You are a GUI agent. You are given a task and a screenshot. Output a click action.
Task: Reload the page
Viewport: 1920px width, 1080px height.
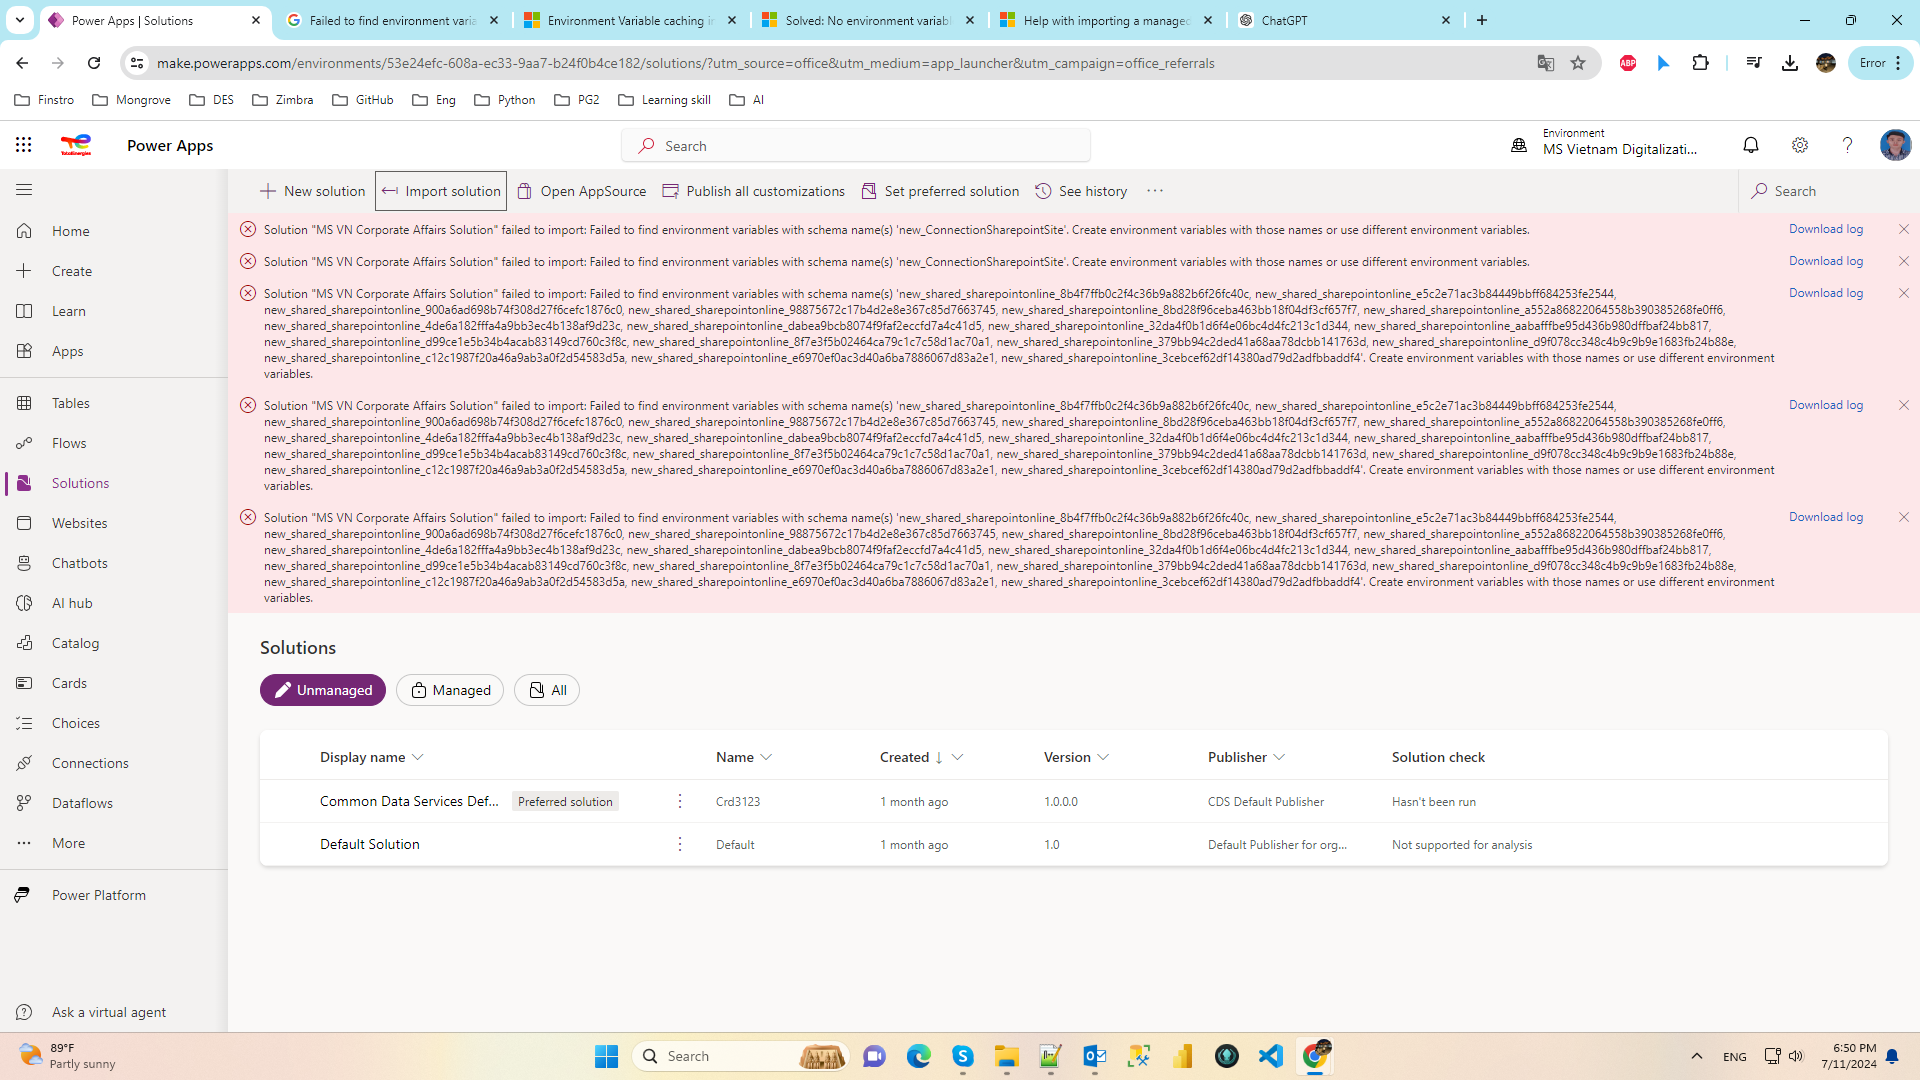94,63
